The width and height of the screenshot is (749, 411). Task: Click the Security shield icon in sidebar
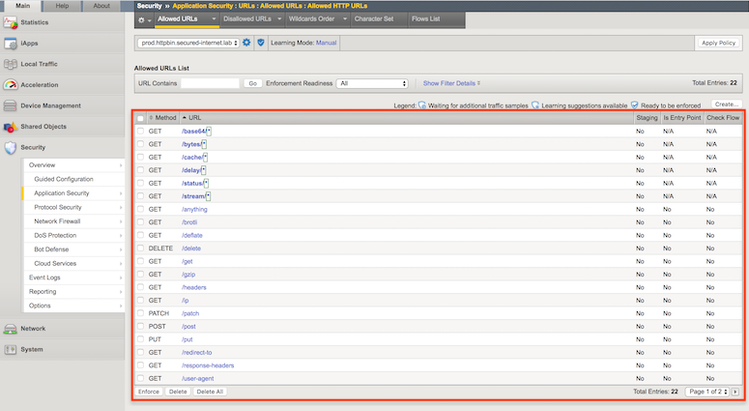(10, 148)
